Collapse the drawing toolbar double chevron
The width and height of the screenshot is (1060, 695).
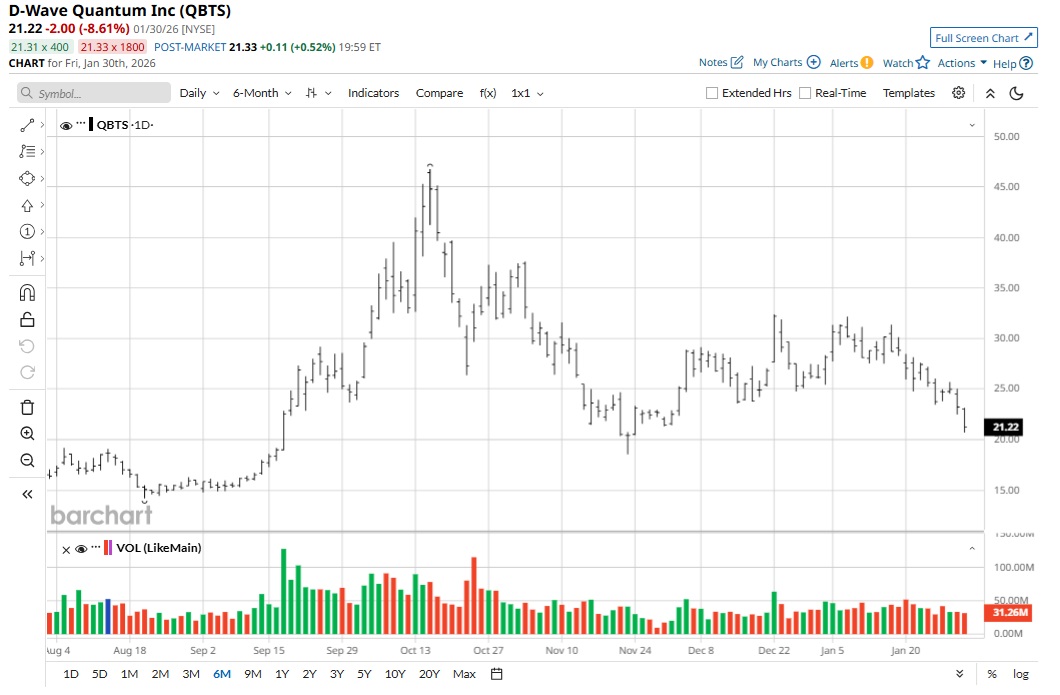click(27, 494)
